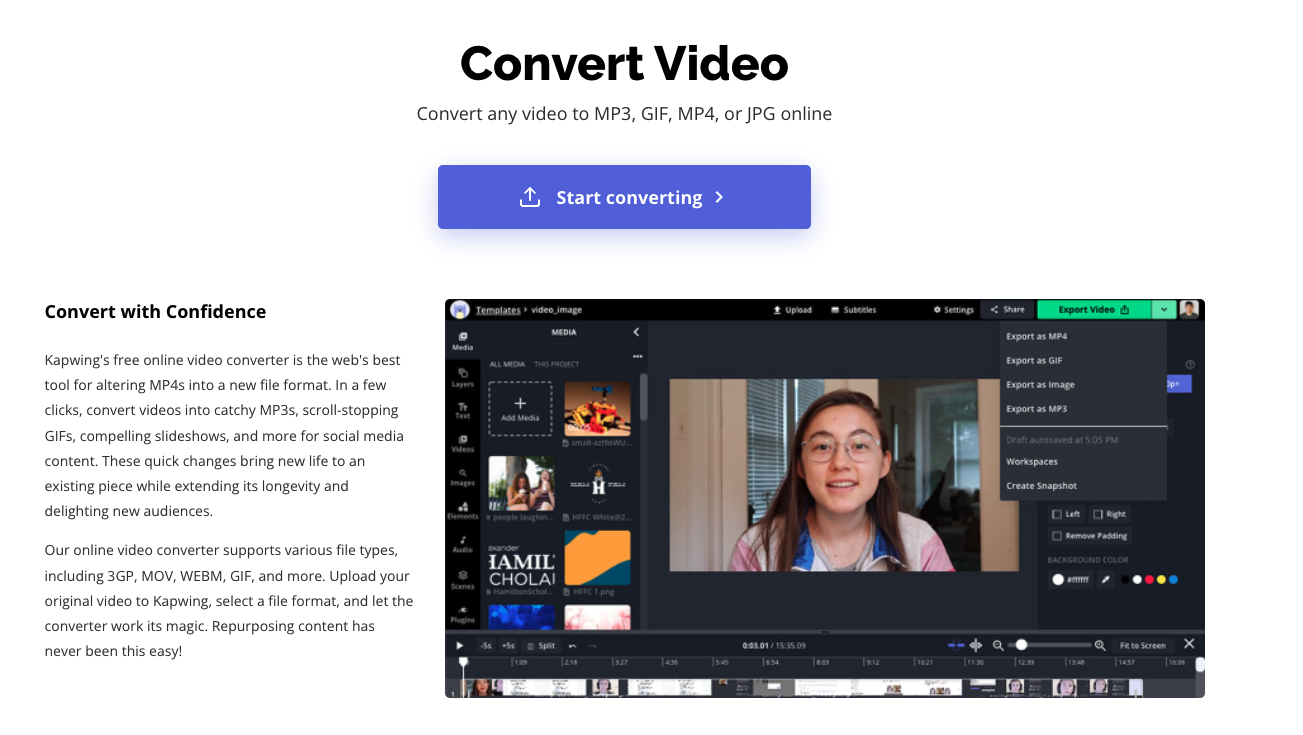Click the Start converting button
1303x735 pixels.
(624, 197)
